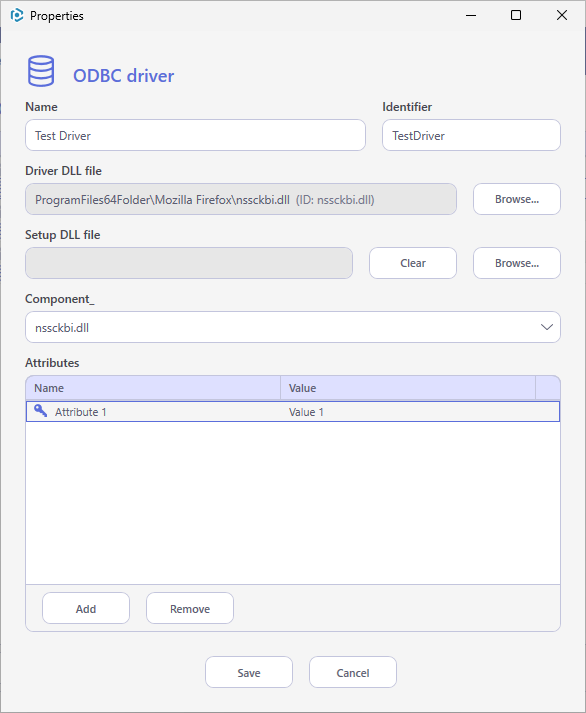The image size is (586, 713).
Task: Cancel the Properties dialog
Action: 353,673
